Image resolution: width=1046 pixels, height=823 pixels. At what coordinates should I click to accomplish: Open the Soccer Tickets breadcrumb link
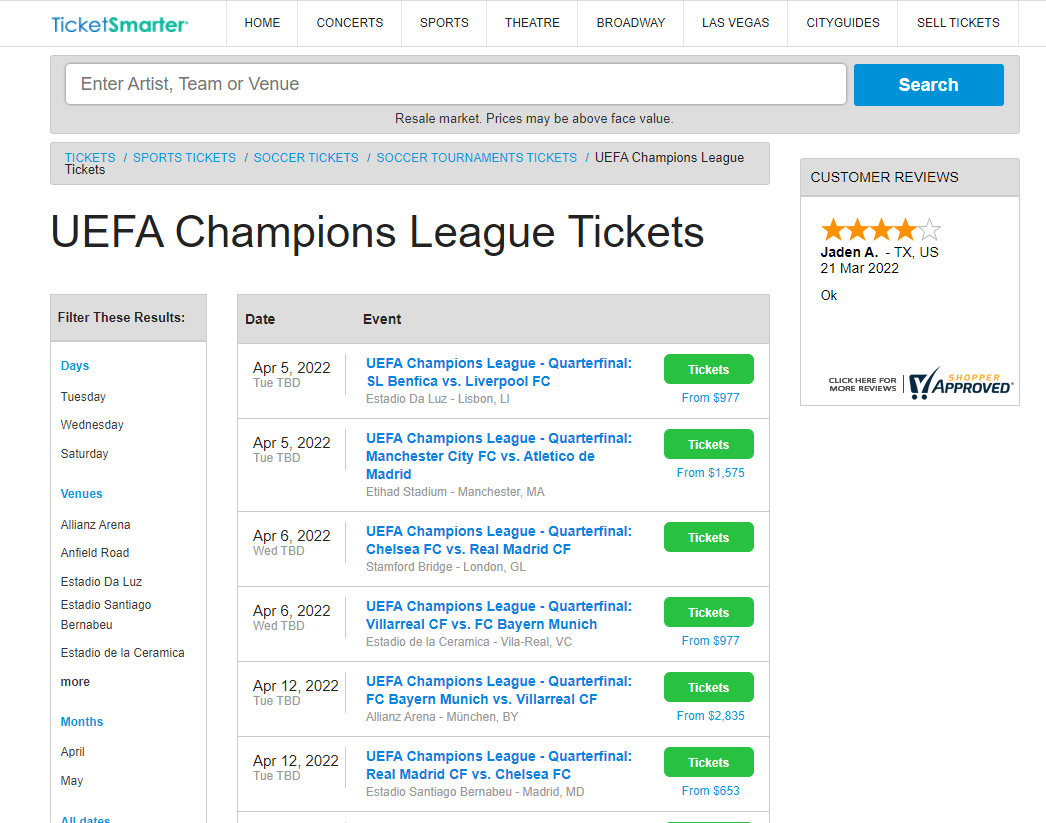coord(306,158)
